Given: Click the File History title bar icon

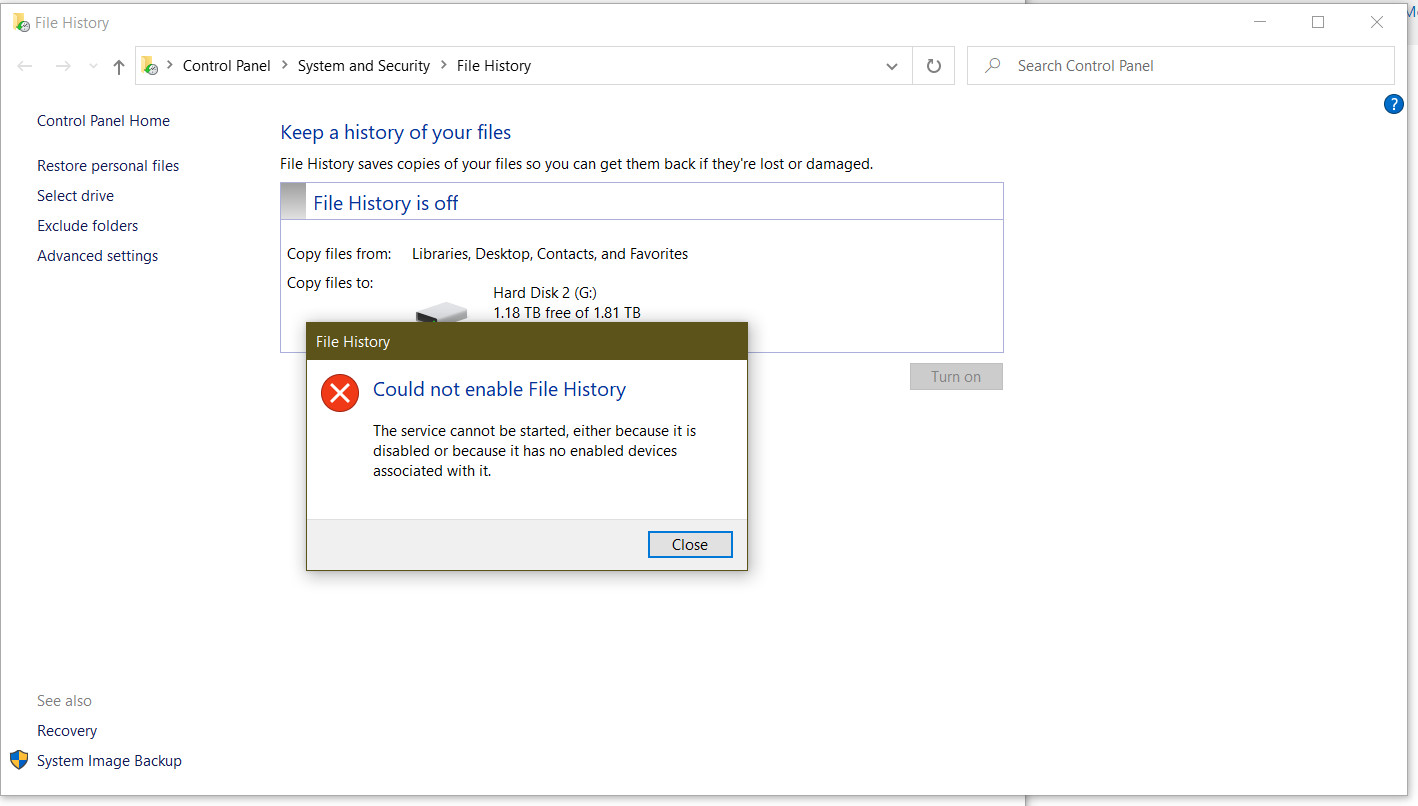Looking at the screenshot, I should [21, 22].
